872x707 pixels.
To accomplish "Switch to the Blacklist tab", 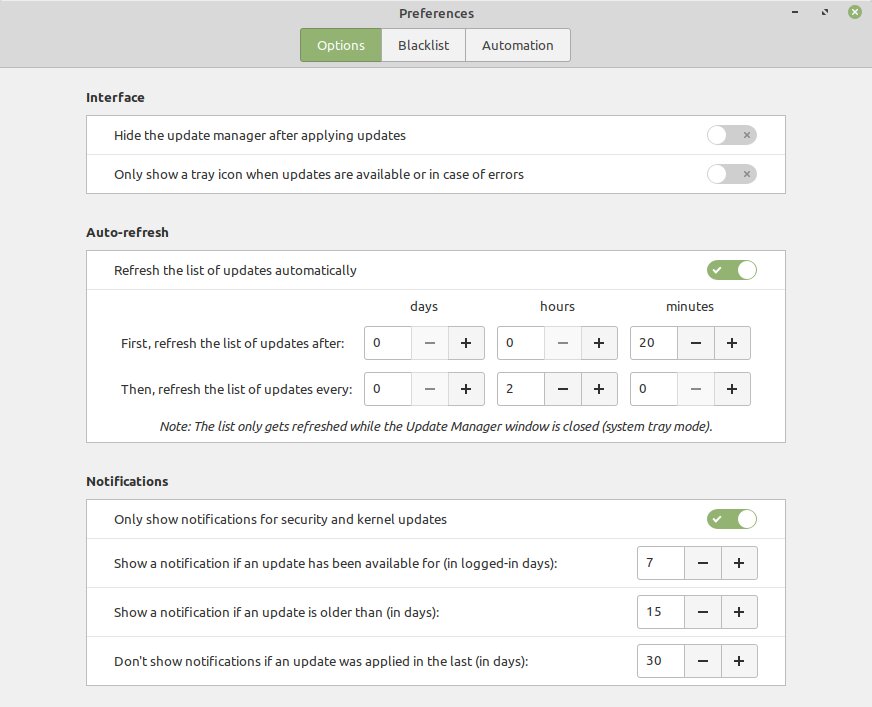I will 423,45.
